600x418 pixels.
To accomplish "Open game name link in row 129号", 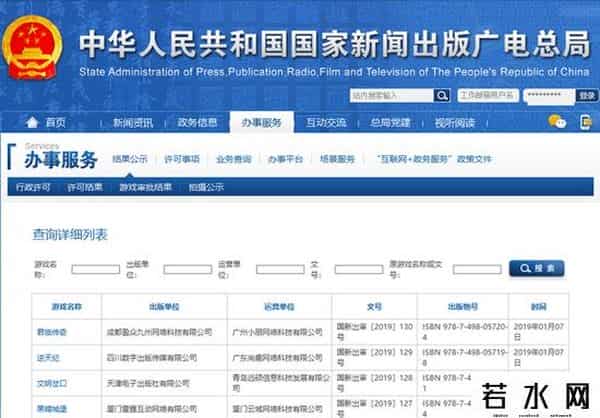I will (48, 358).
